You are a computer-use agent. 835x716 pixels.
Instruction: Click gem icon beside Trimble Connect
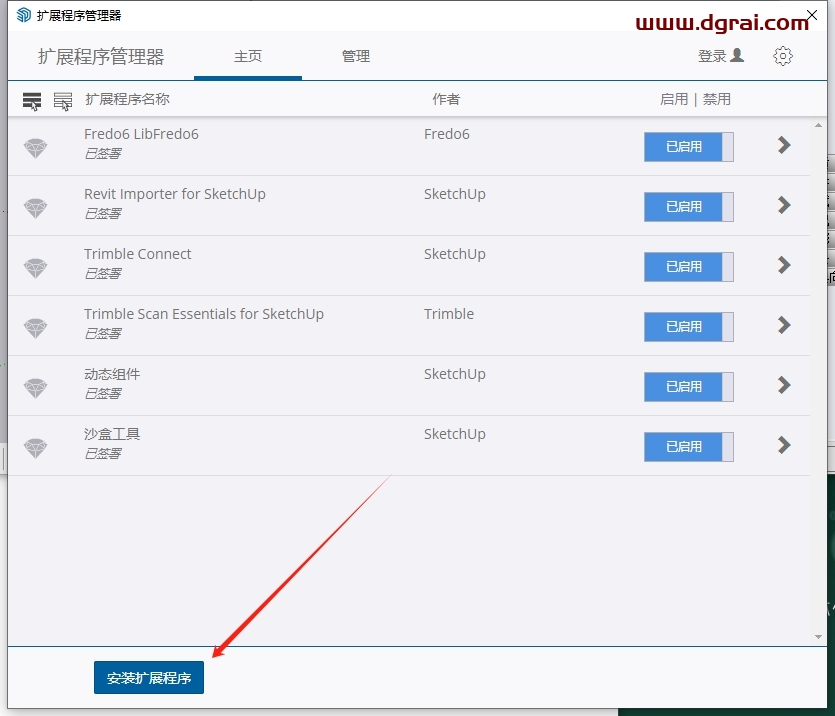tap(36, 268)
